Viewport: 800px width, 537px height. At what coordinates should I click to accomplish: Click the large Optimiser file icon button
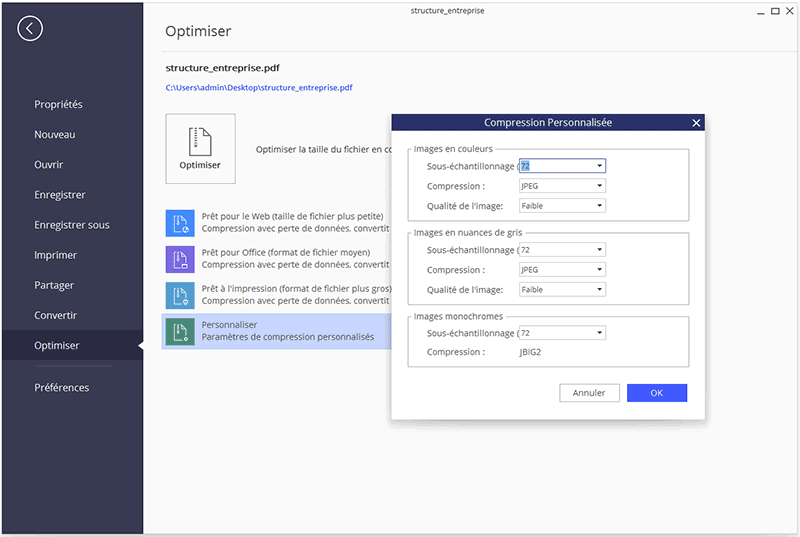pyautogui.click(x=200, y=148)
